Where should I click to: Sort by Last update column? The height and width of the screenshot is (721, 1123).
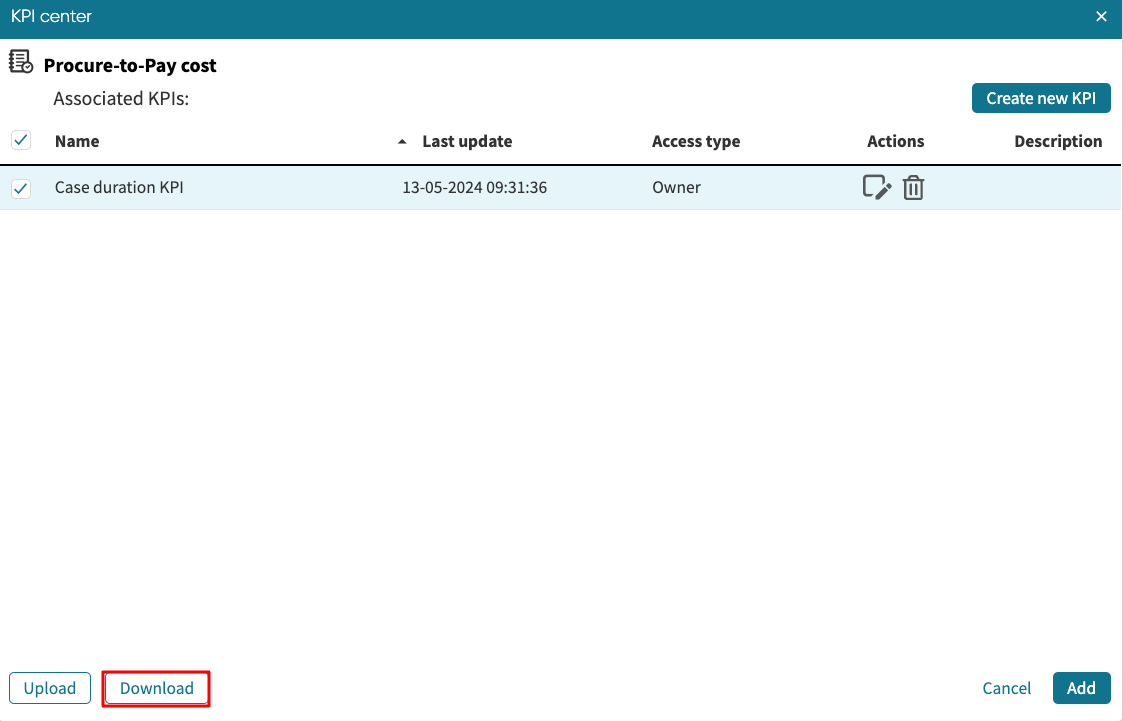467,141
